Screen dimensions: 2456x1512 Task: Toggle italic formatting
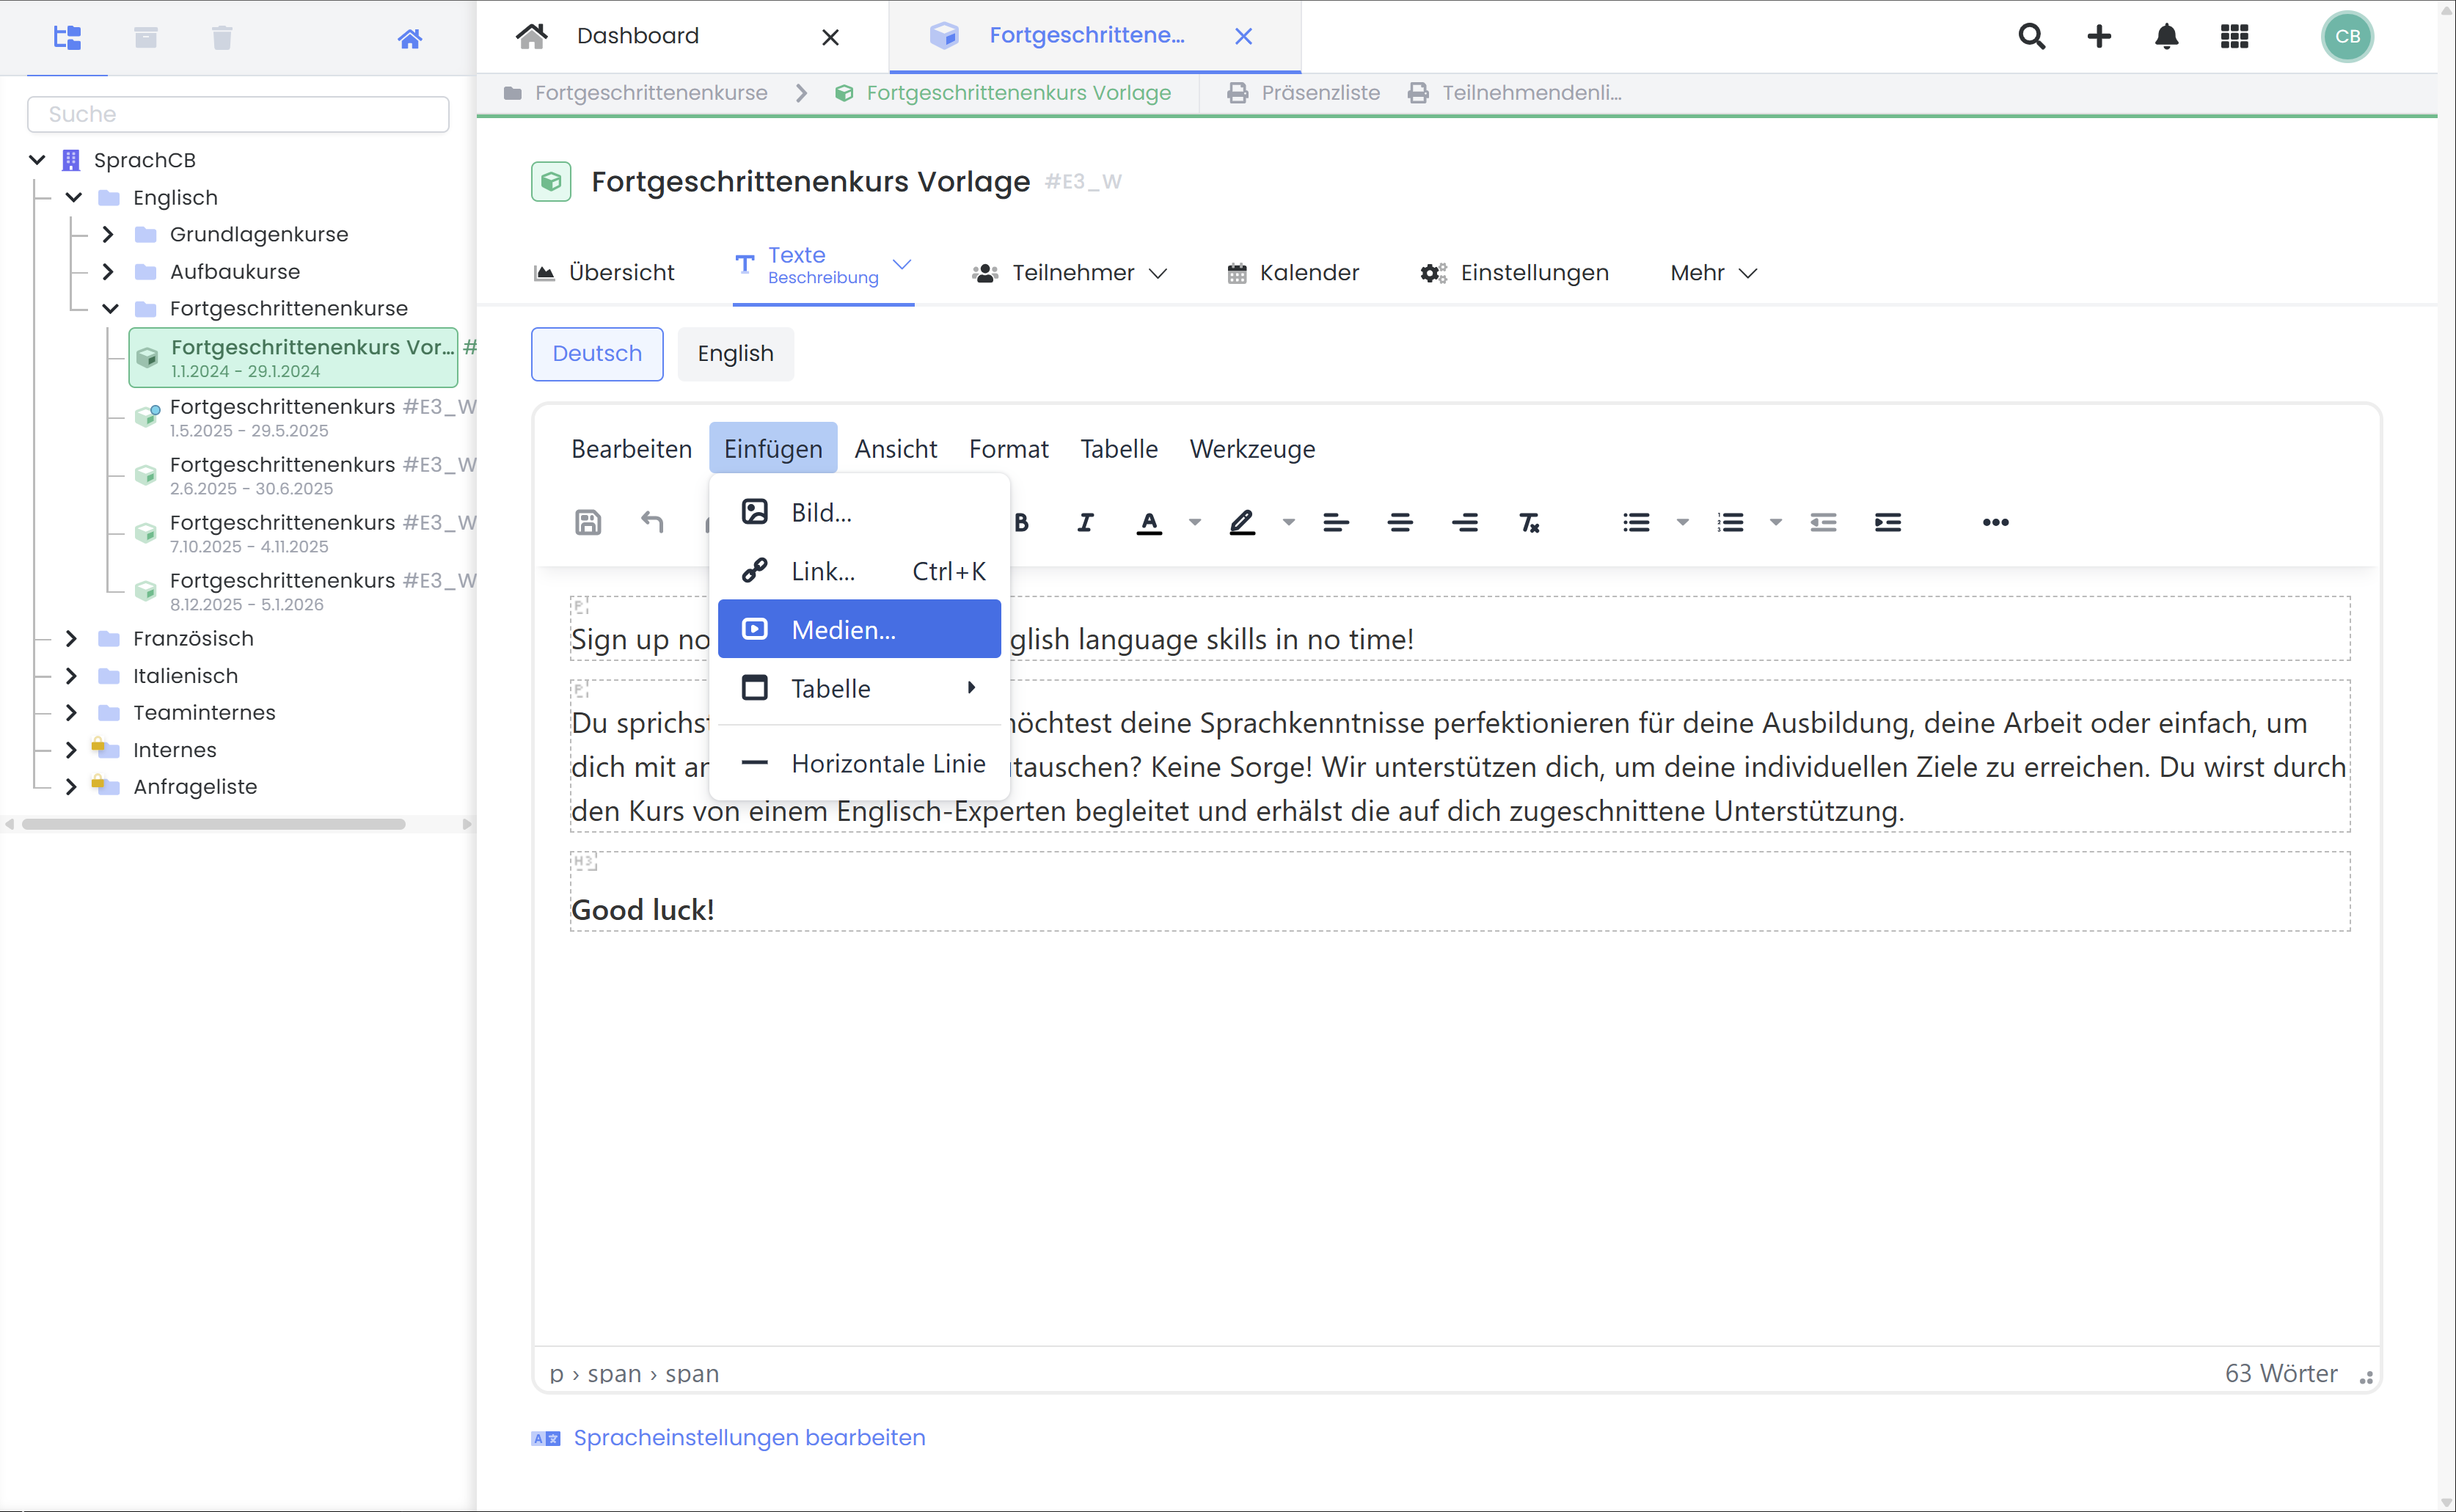1085,522
